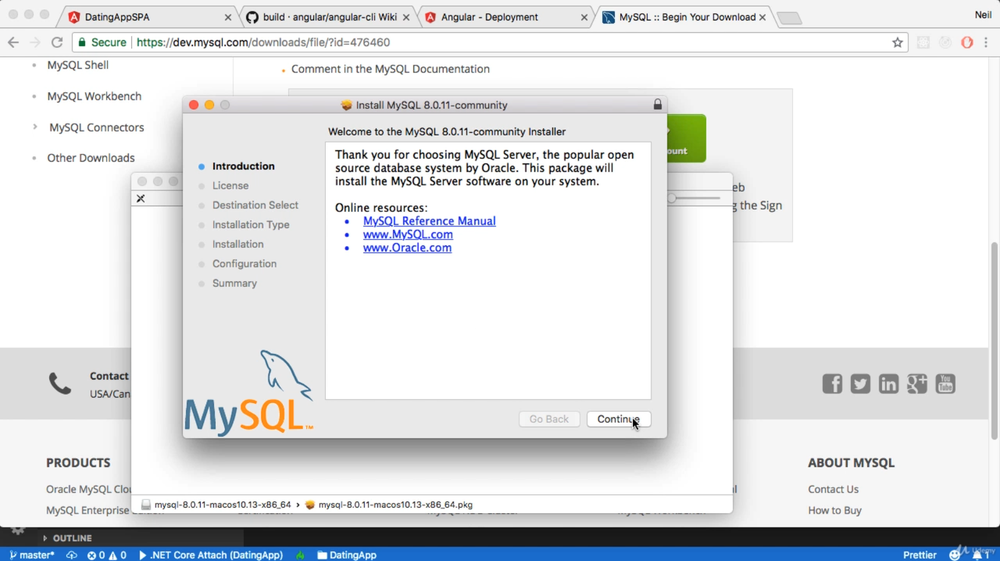
Task: Click the Facebook icon in footer
Action: [832, 384]
